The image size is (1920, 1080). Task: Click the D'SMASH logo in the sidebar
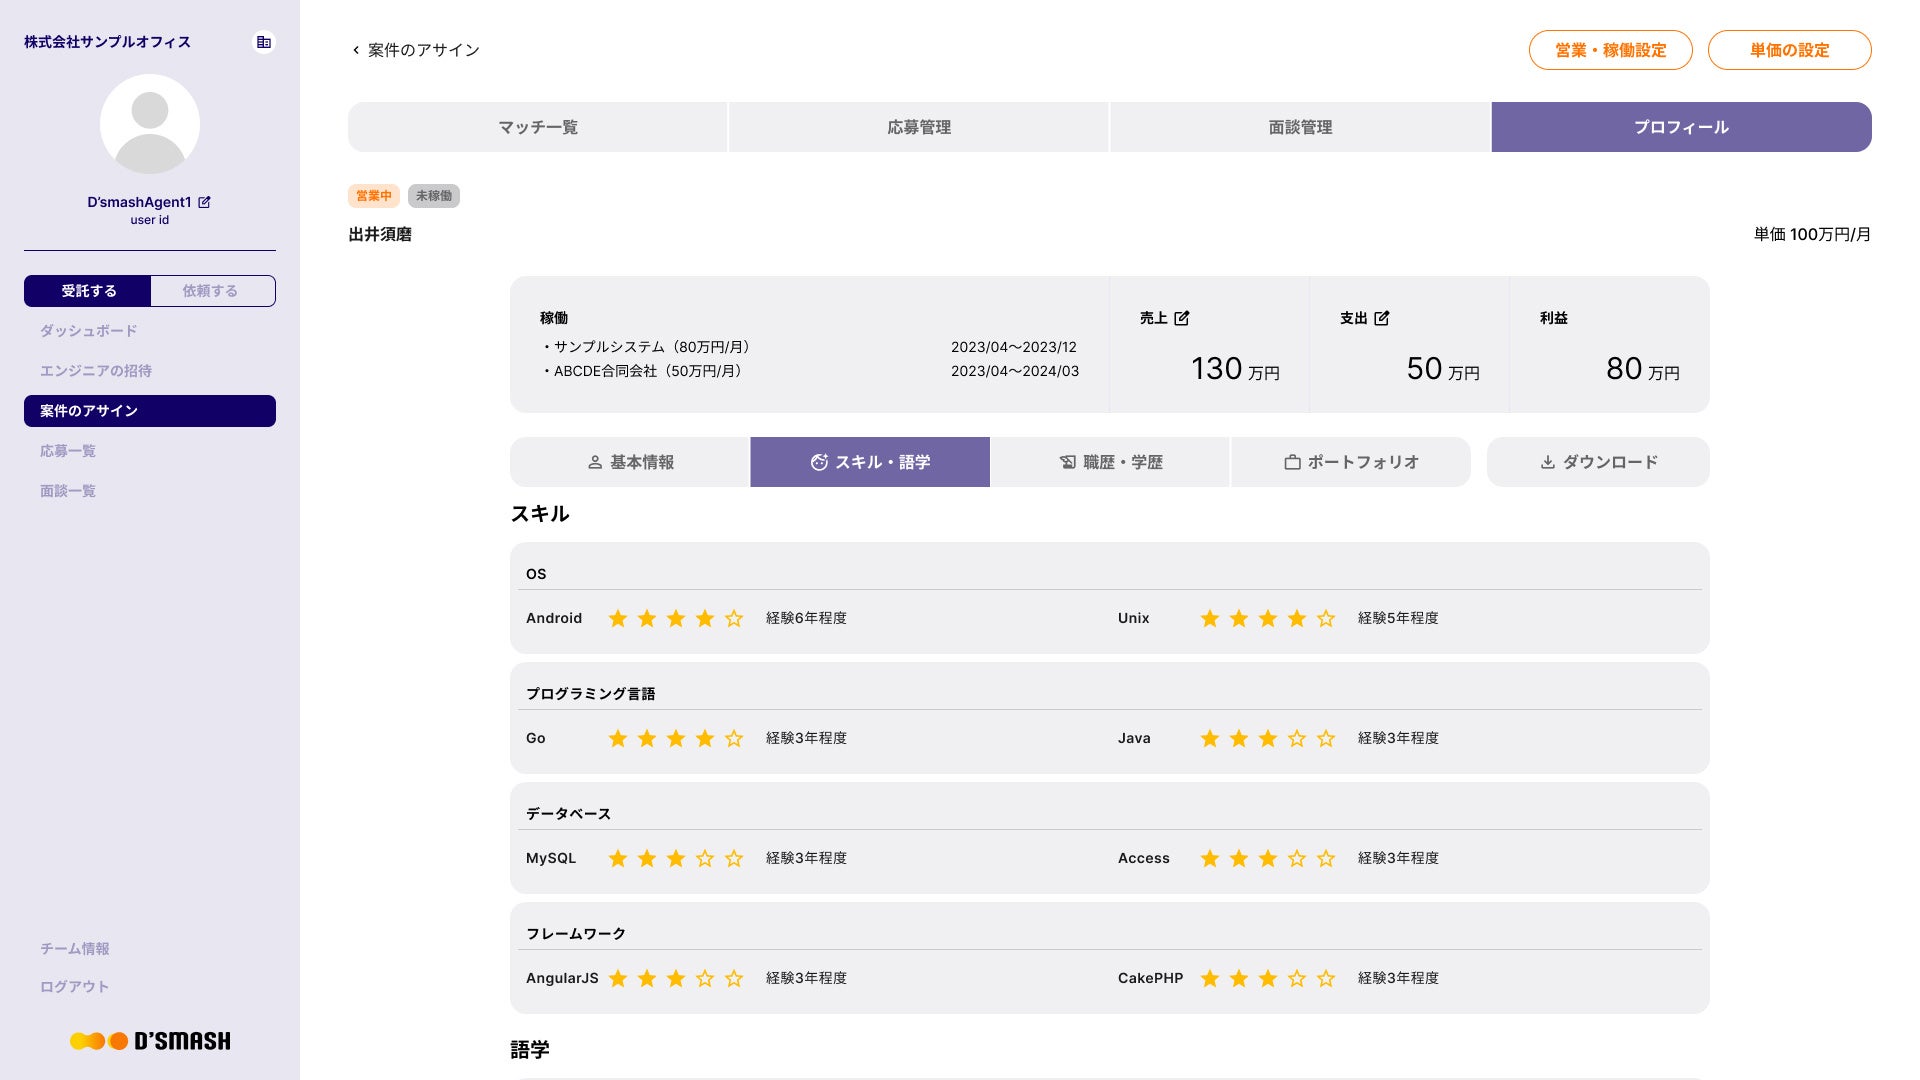point(150,1041)
